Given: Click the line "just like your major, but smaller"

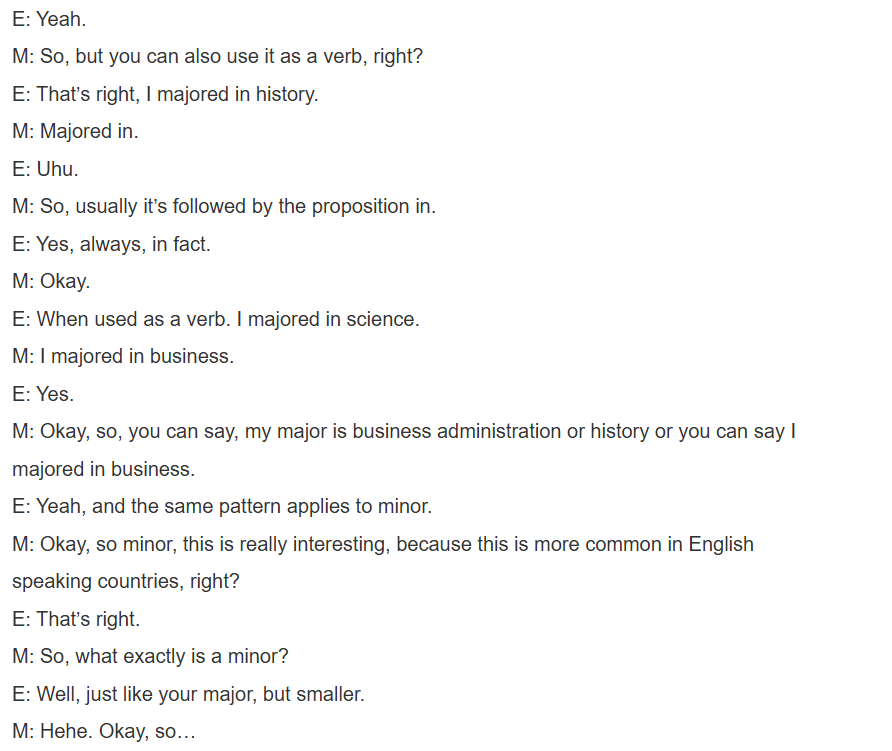Looking at the screenshot, I should point(188,694).
